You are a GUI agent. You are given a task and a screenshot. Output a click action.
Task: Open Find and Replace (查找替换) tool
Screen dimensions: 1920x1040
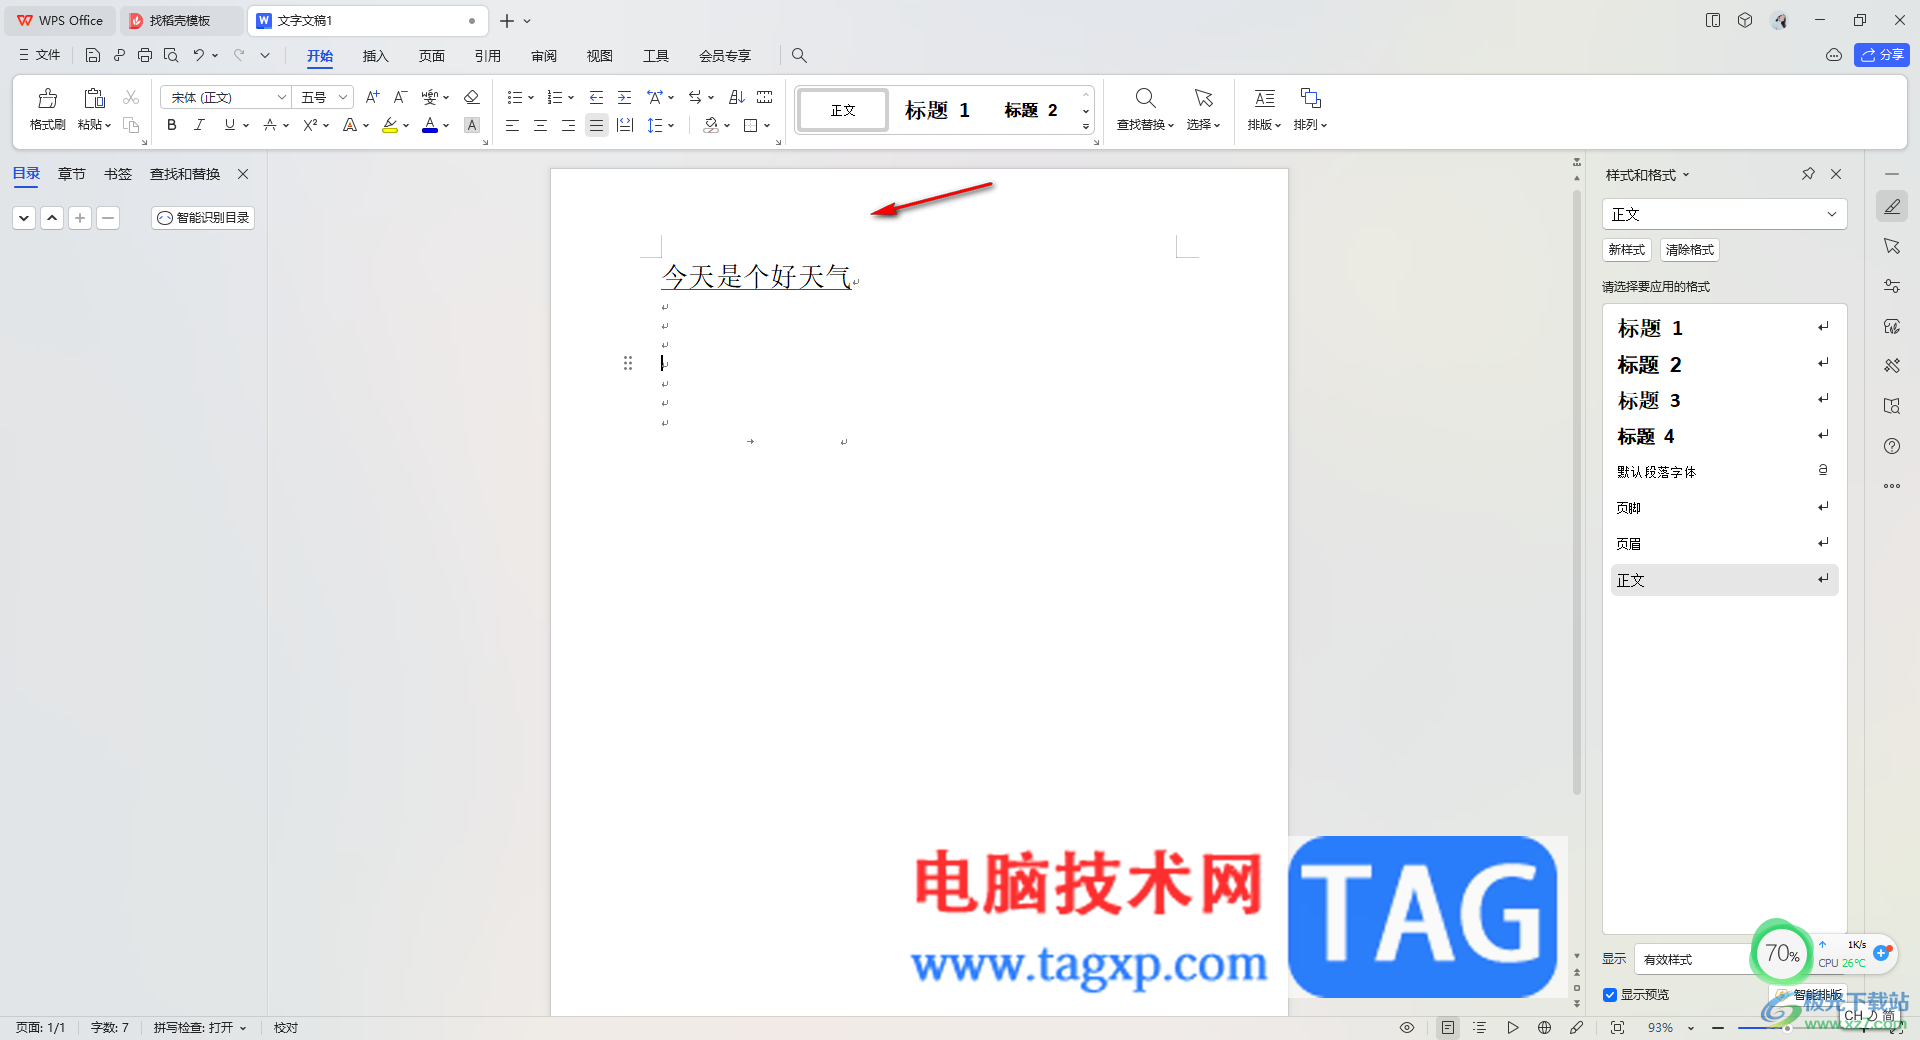click(1145, 109)
